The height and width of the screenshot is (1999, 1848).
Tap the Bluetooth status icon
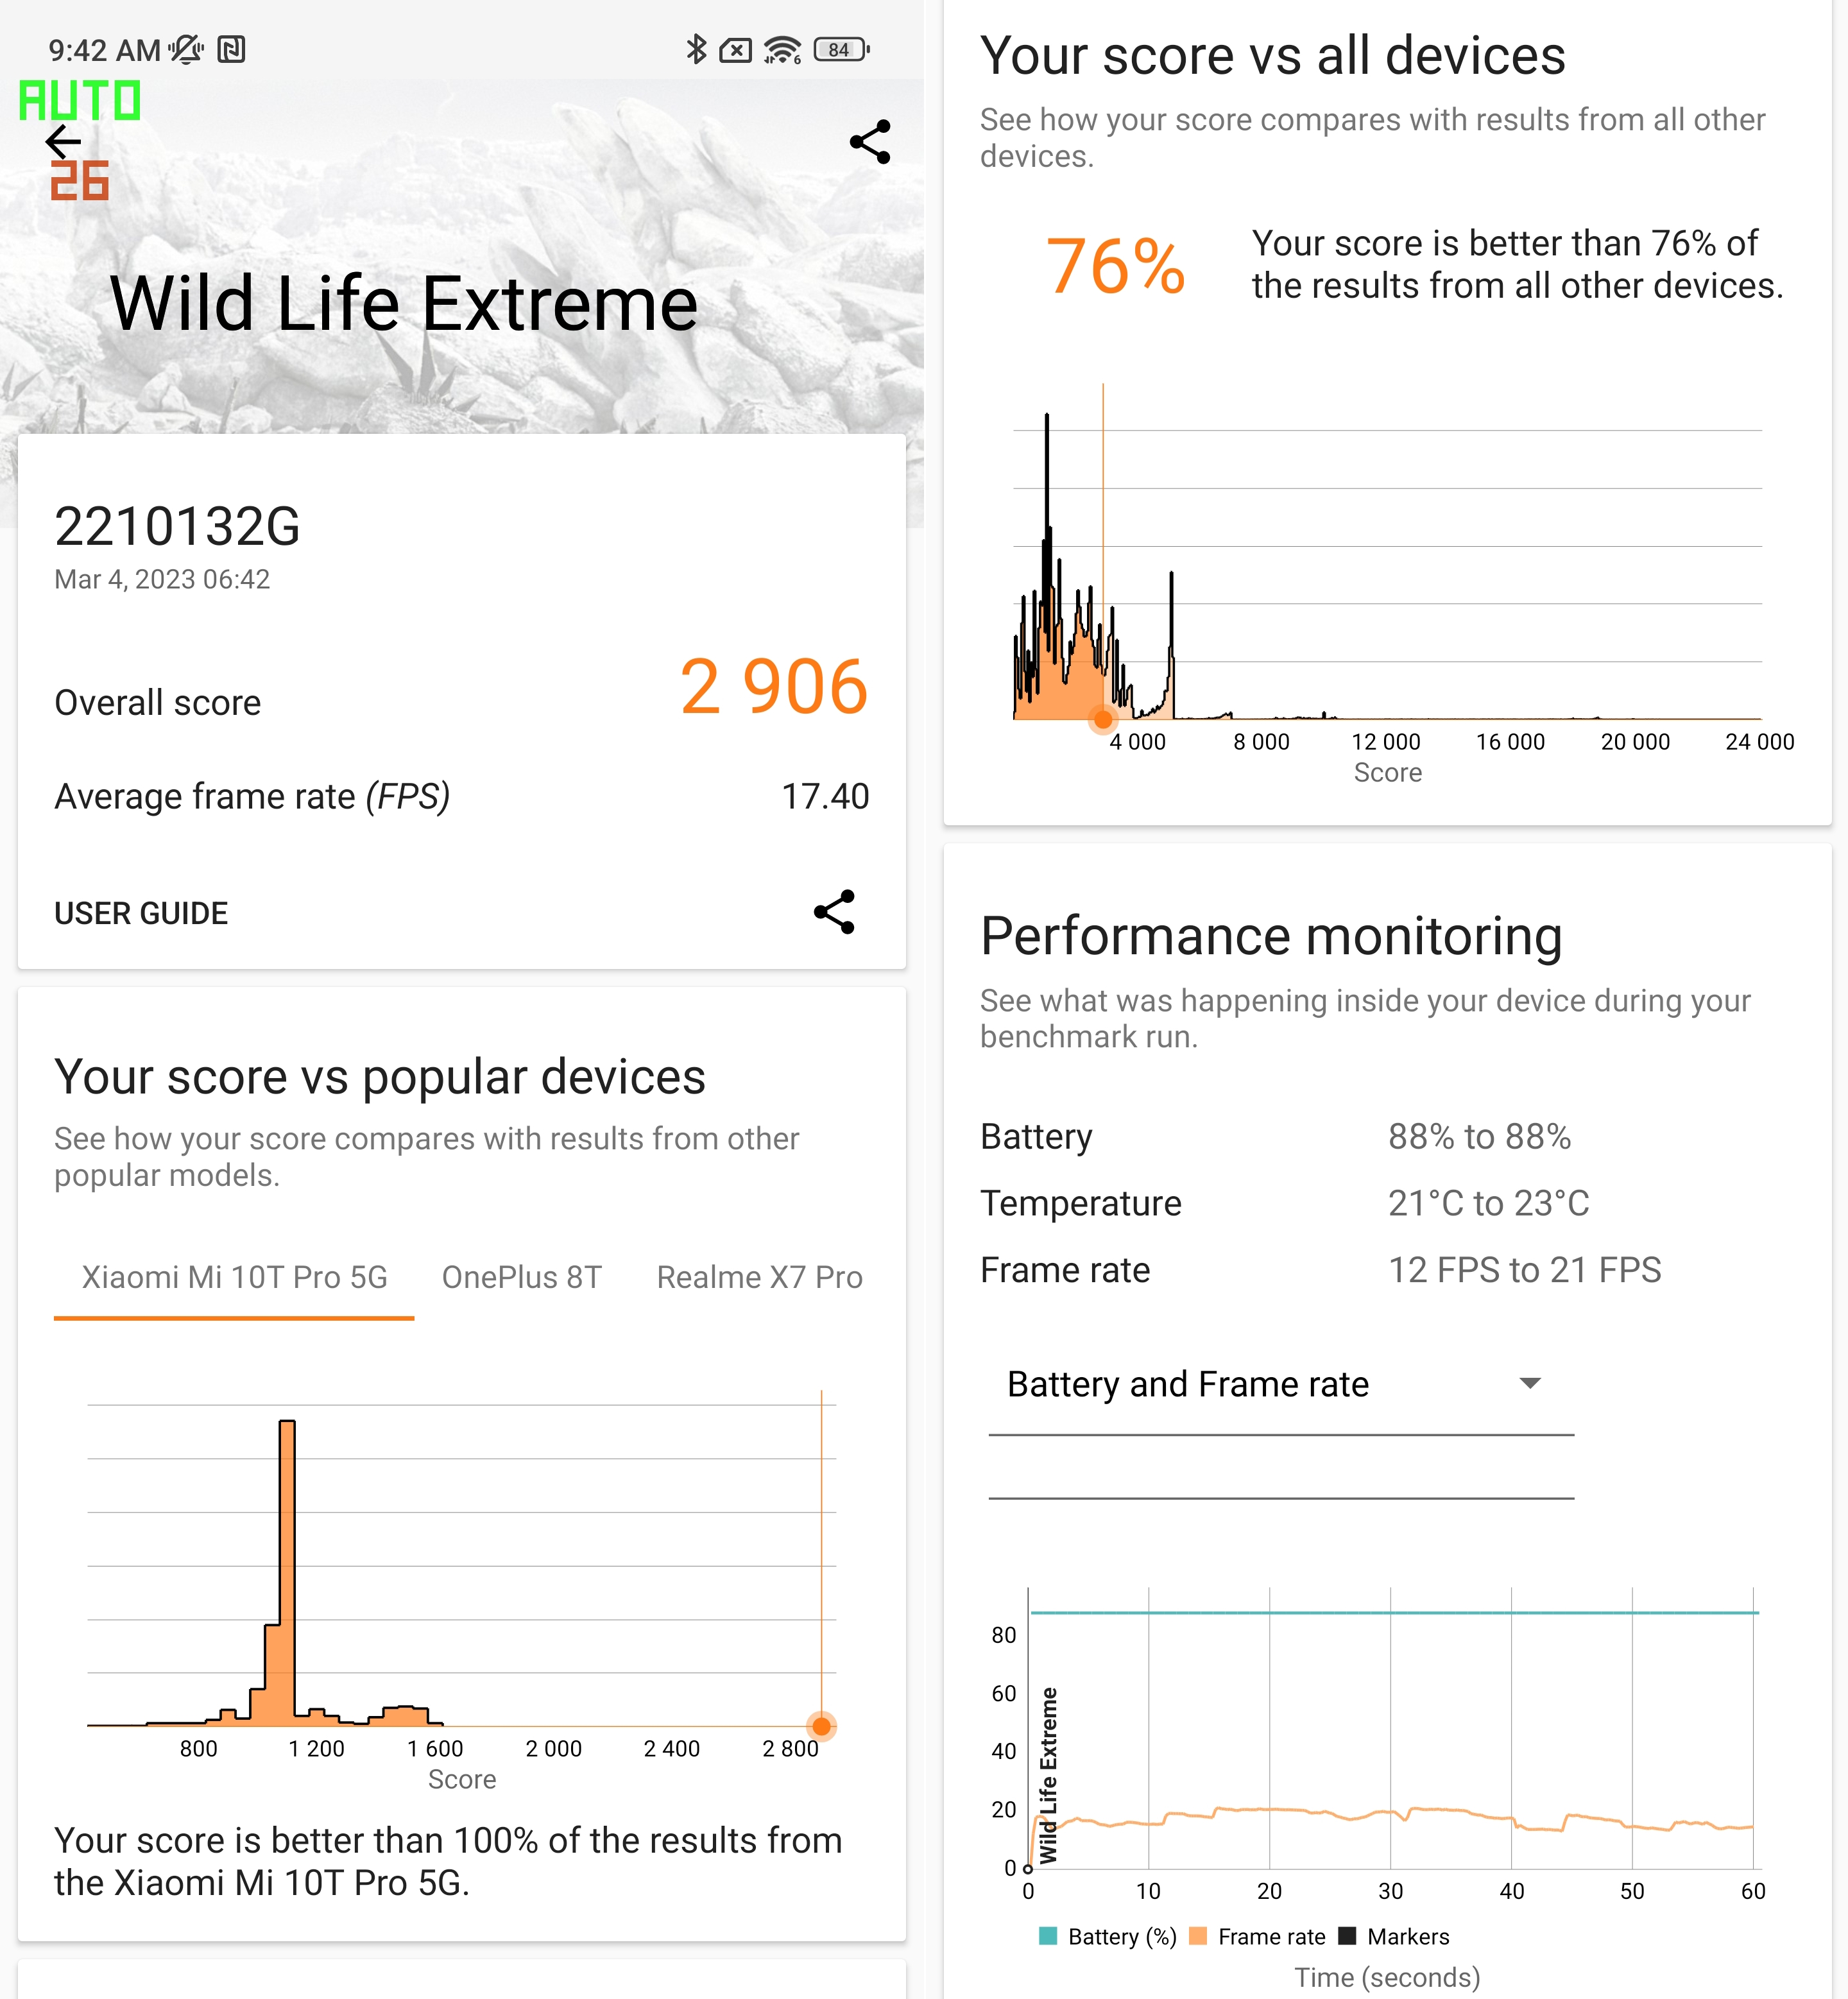pos(696,49)
